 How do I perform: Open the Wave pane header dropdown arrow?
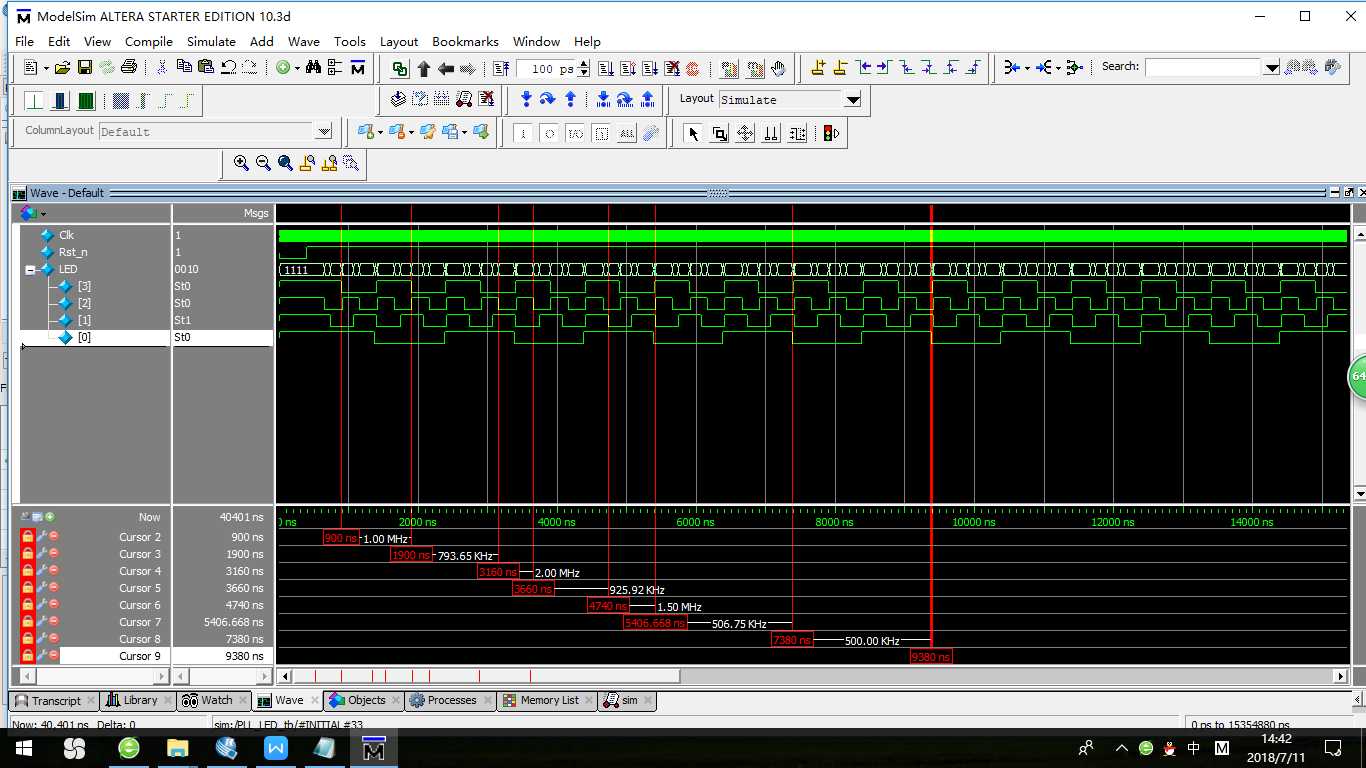(43, 214)
